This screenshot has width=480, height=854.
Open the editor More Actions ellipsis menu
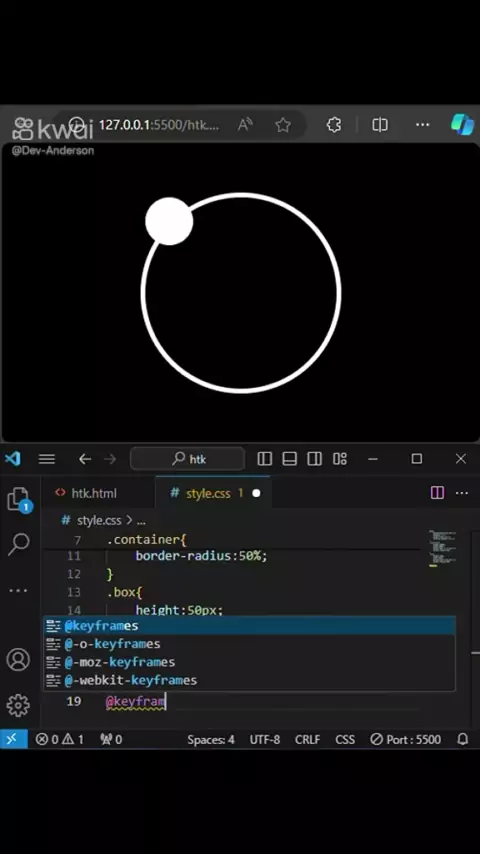(462, 493)
